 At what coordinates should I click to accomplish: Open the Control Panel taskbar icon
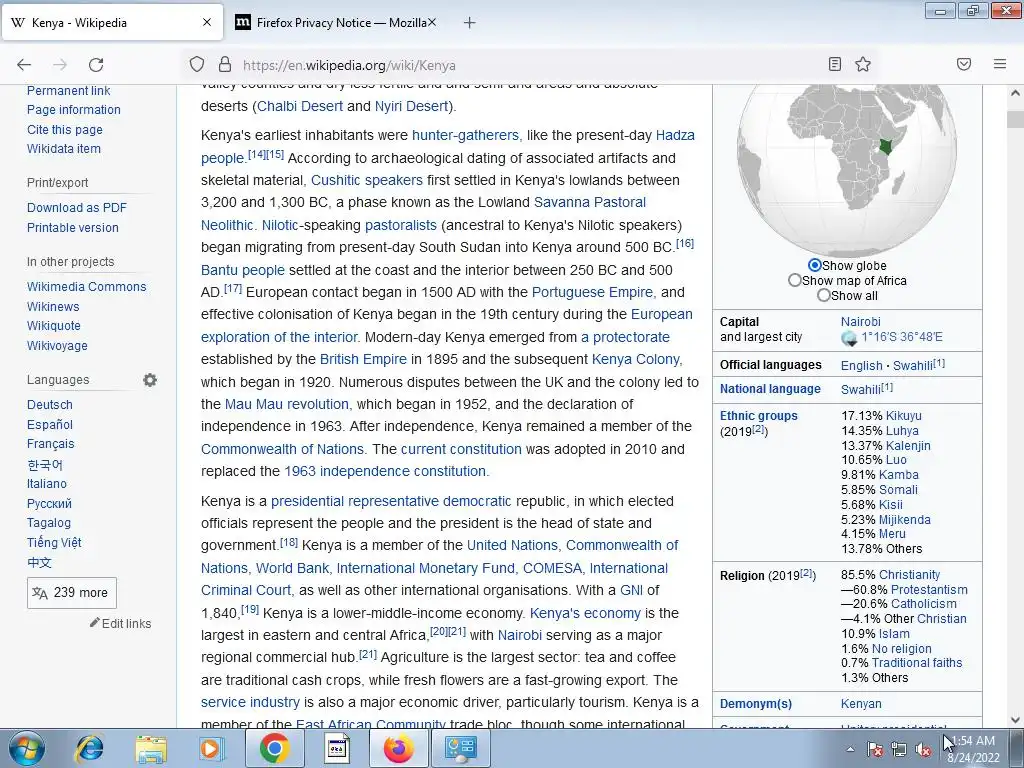pyautogui.click(x=460, y=748)
